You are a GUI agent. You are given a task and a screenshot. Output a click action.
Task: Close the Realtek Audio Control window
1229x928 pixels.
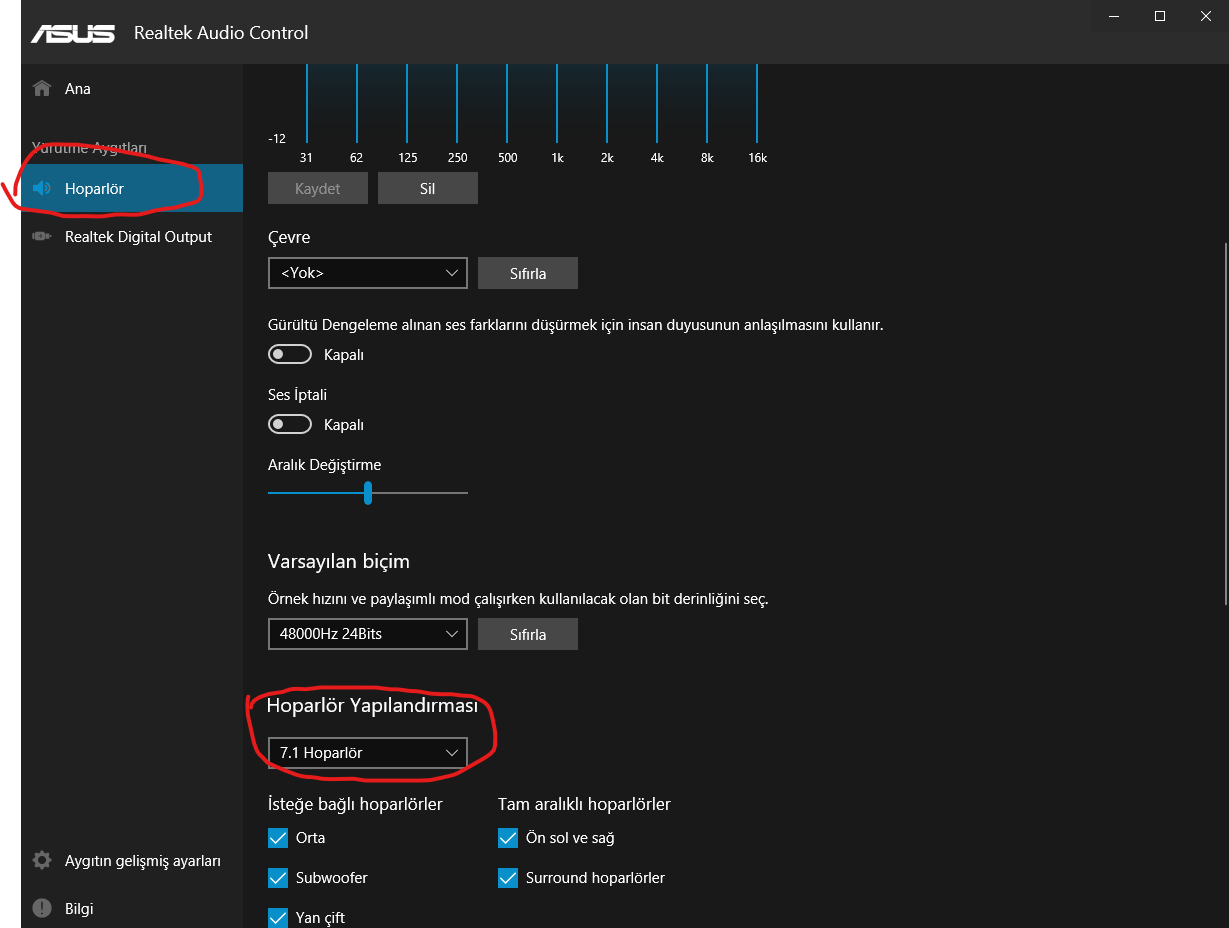click(x=1206, y=16)
